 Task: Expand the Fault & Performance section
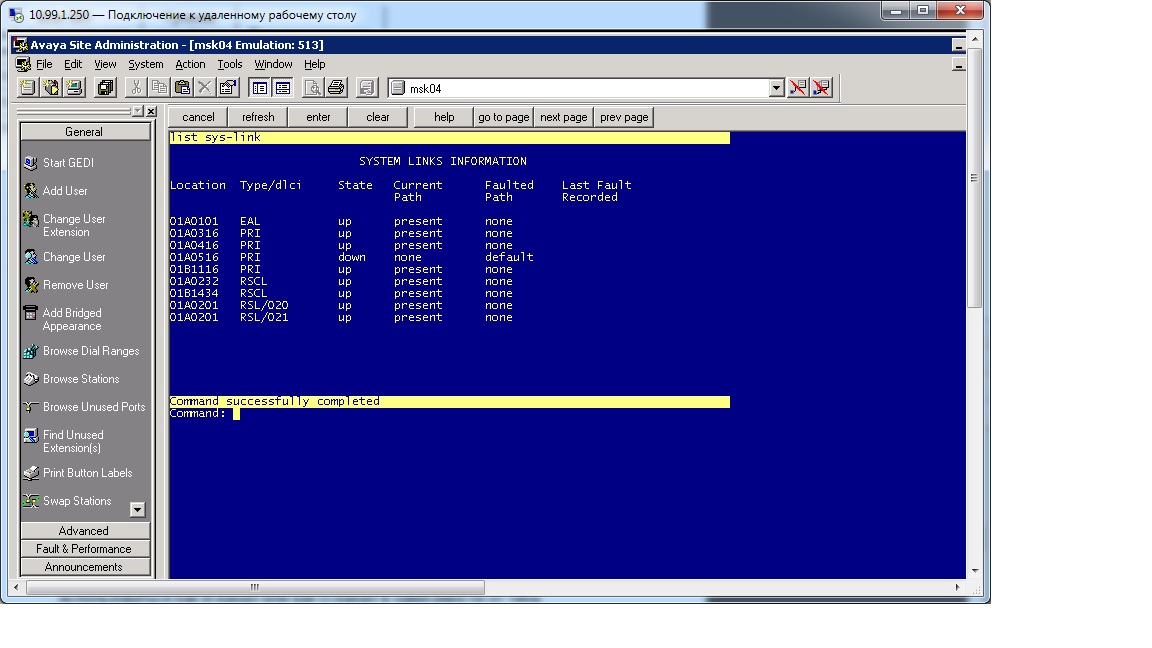click(84, 549)
